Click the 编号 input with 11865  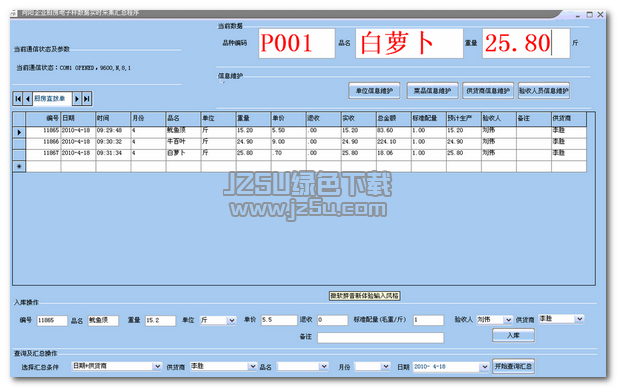click(x=52, y=320)
